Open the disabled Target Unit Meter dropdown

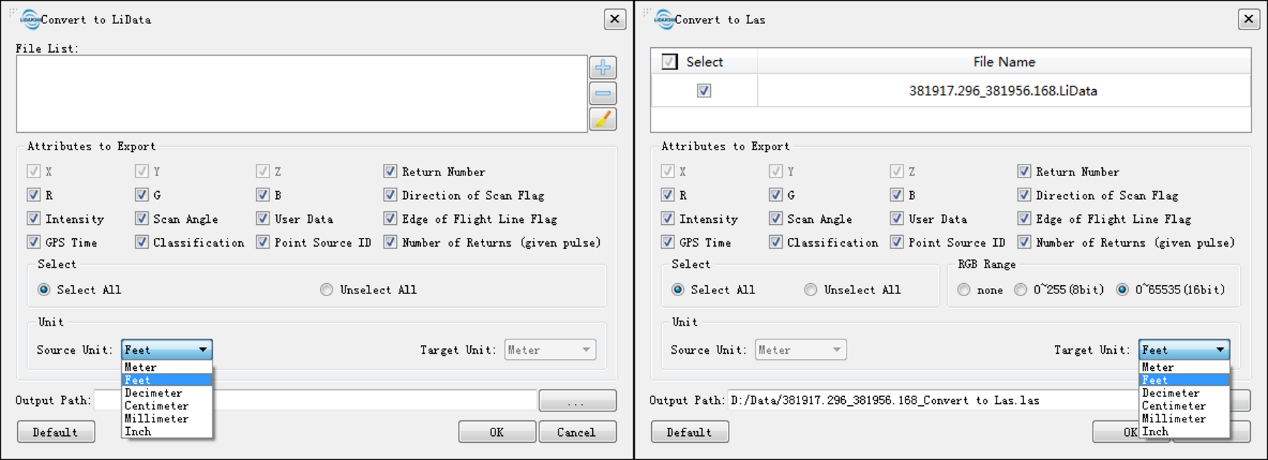tap(550, 350)
